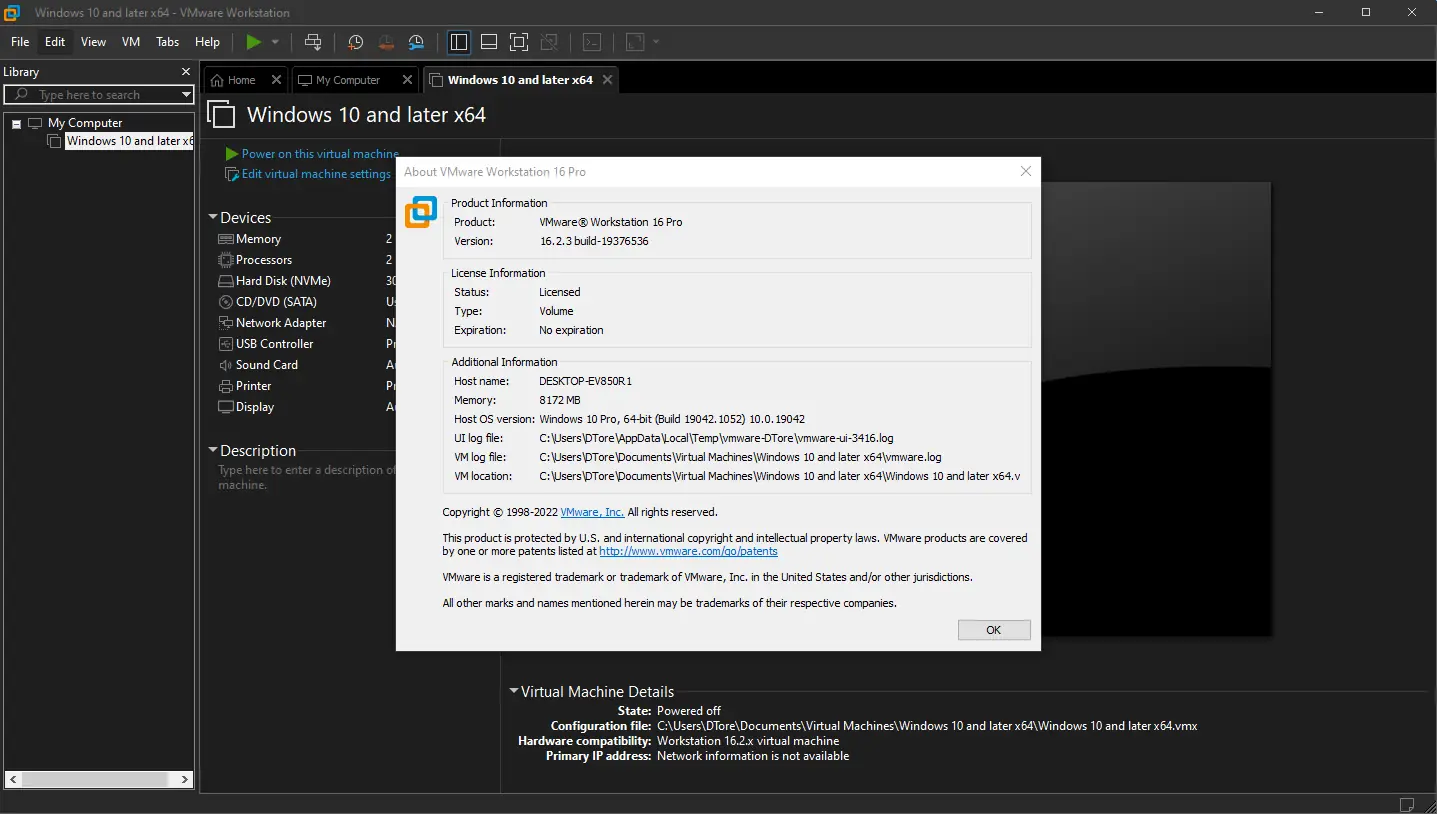Open the VM menu
The width and height of the screenshot is (1437, 814).
tap(130, 42)
